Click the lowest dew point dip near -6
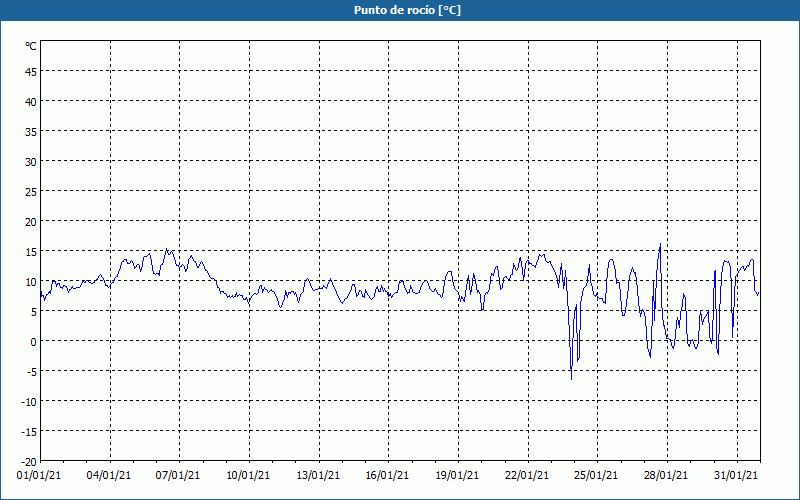 571,379
